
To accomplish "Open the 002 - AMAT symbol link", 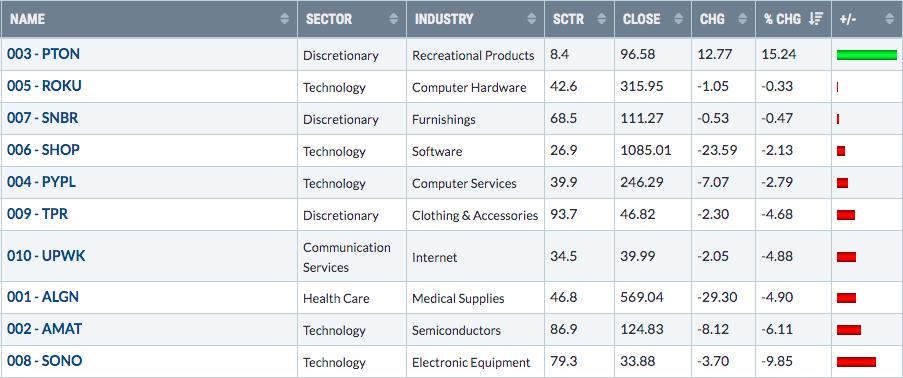I will [44, 330].
